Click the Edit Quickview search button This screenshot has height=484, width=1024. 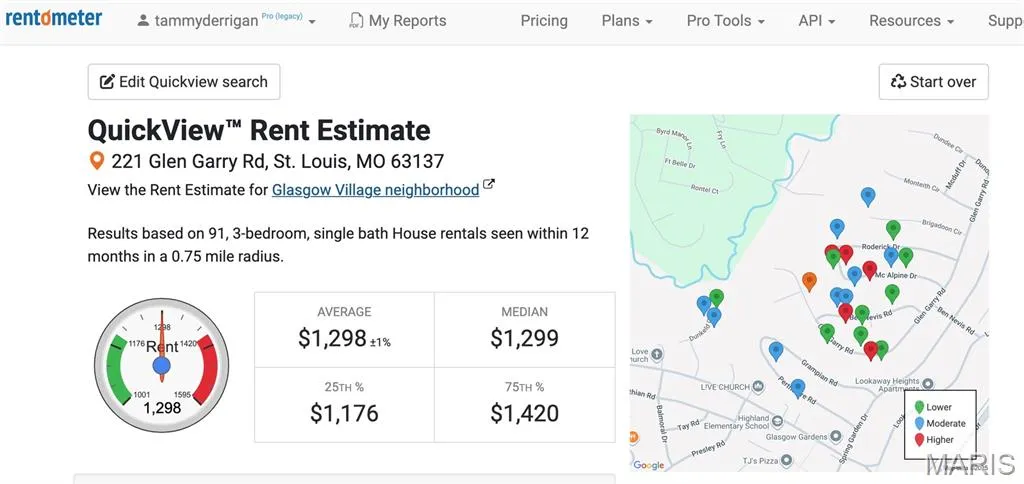click(x=184, y=82)
